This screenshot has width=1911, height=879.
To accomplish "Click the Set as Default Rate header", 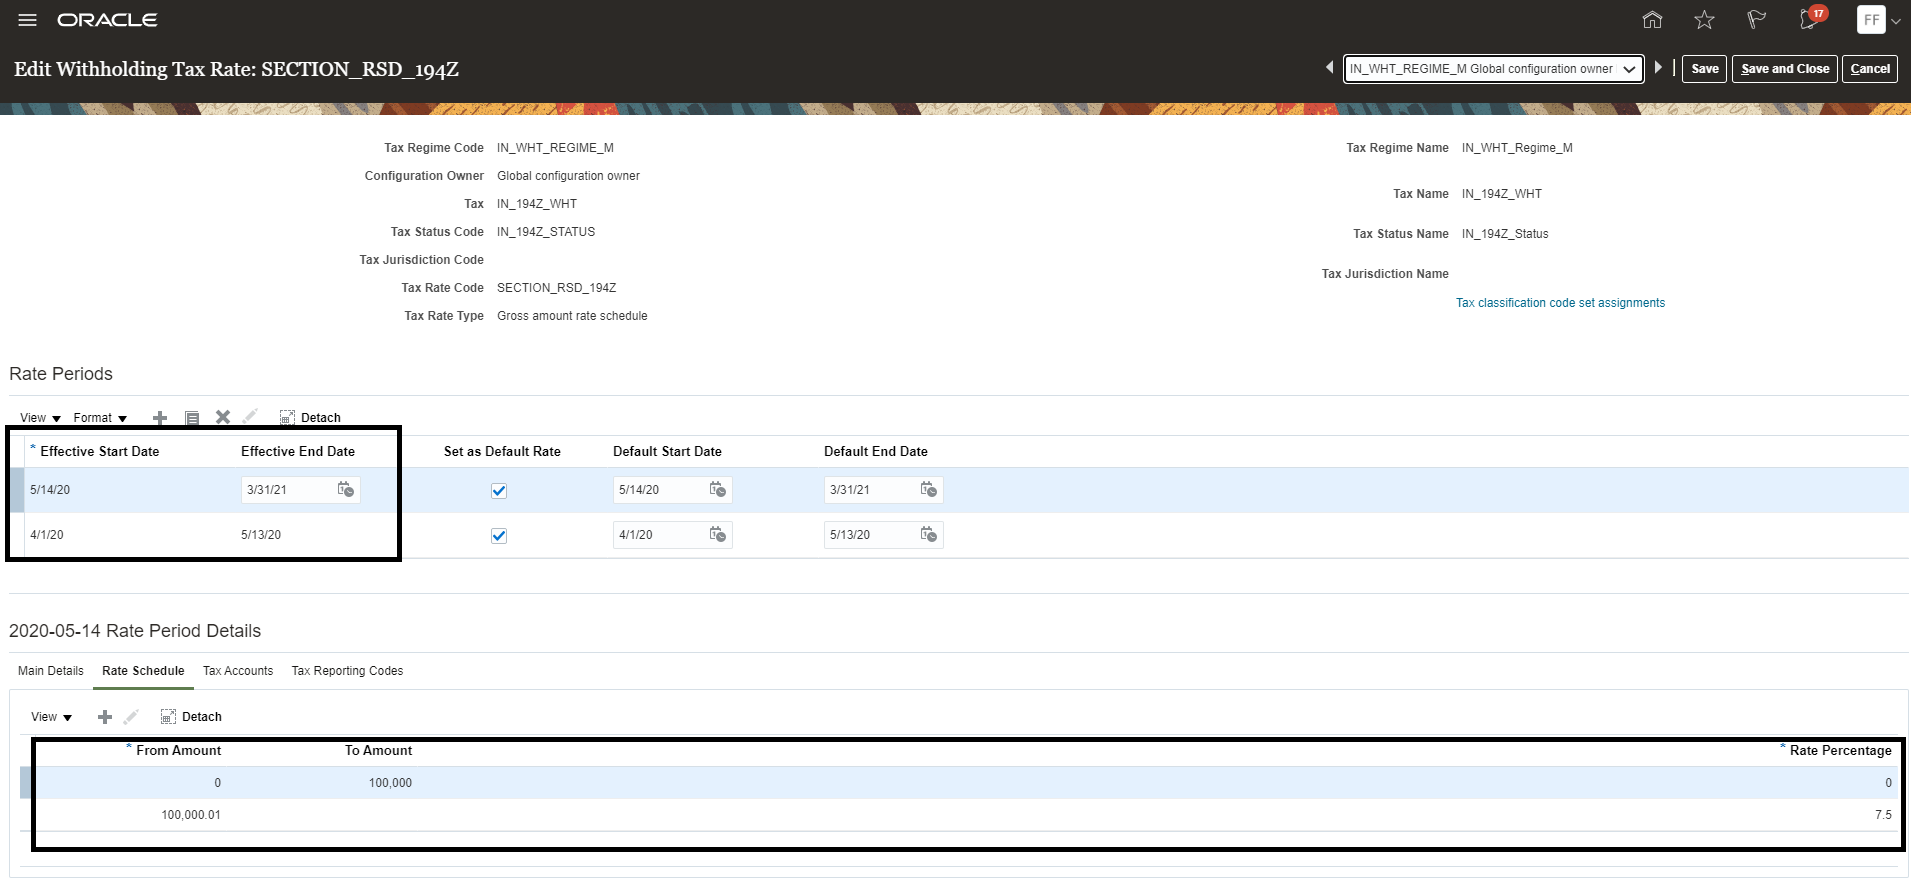I will click(x=502, y=452).
